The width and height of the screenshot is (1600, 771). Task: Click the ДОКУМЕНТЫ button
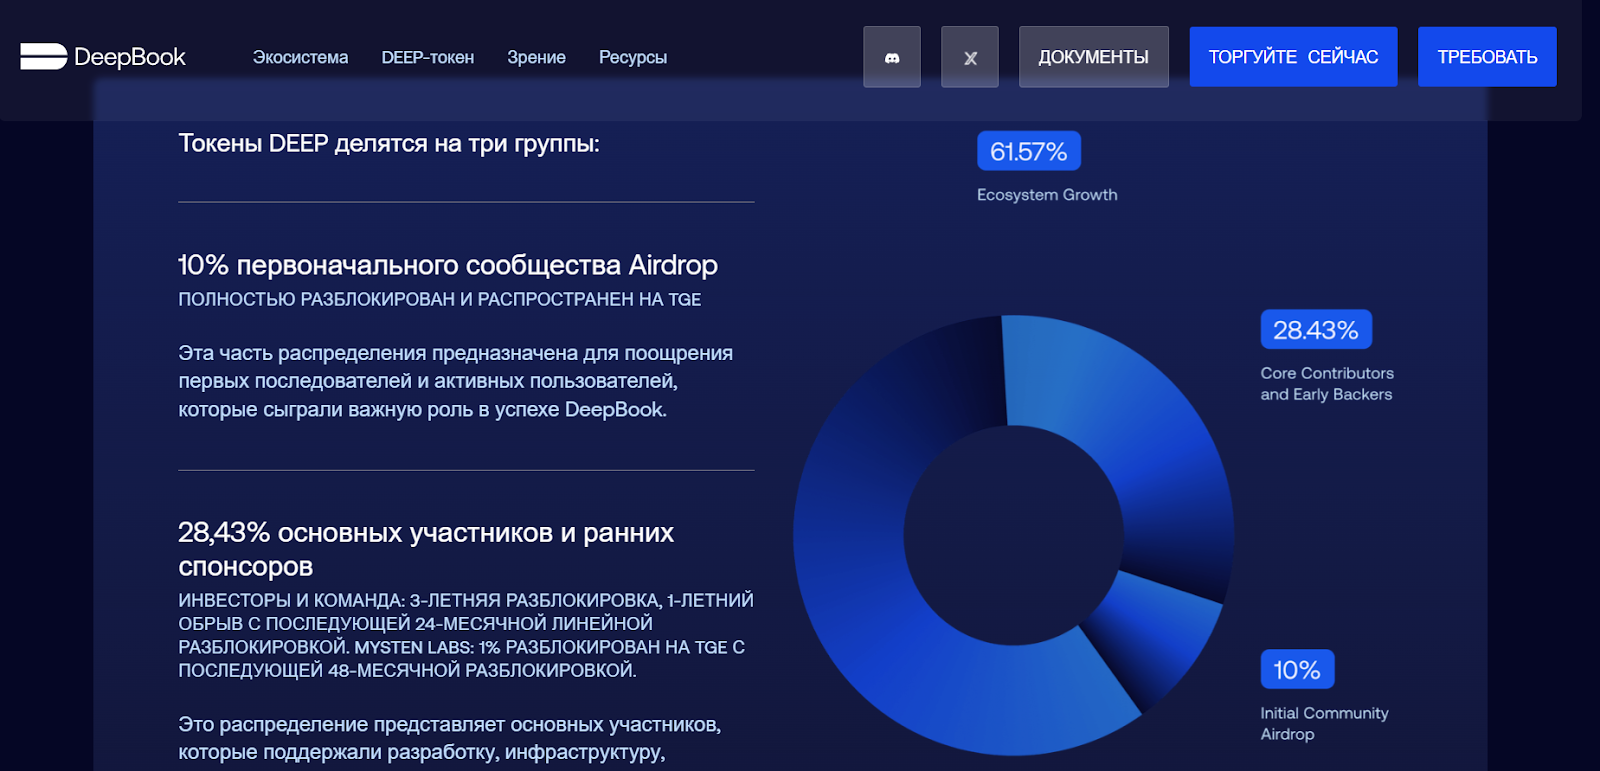coord(1094,57)
